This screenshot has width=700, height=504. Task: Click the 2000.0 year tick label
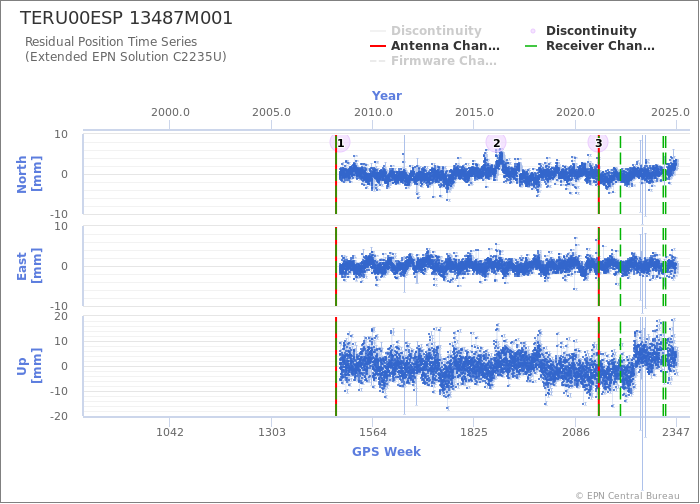pyautogui.click(x=170, y=112)
